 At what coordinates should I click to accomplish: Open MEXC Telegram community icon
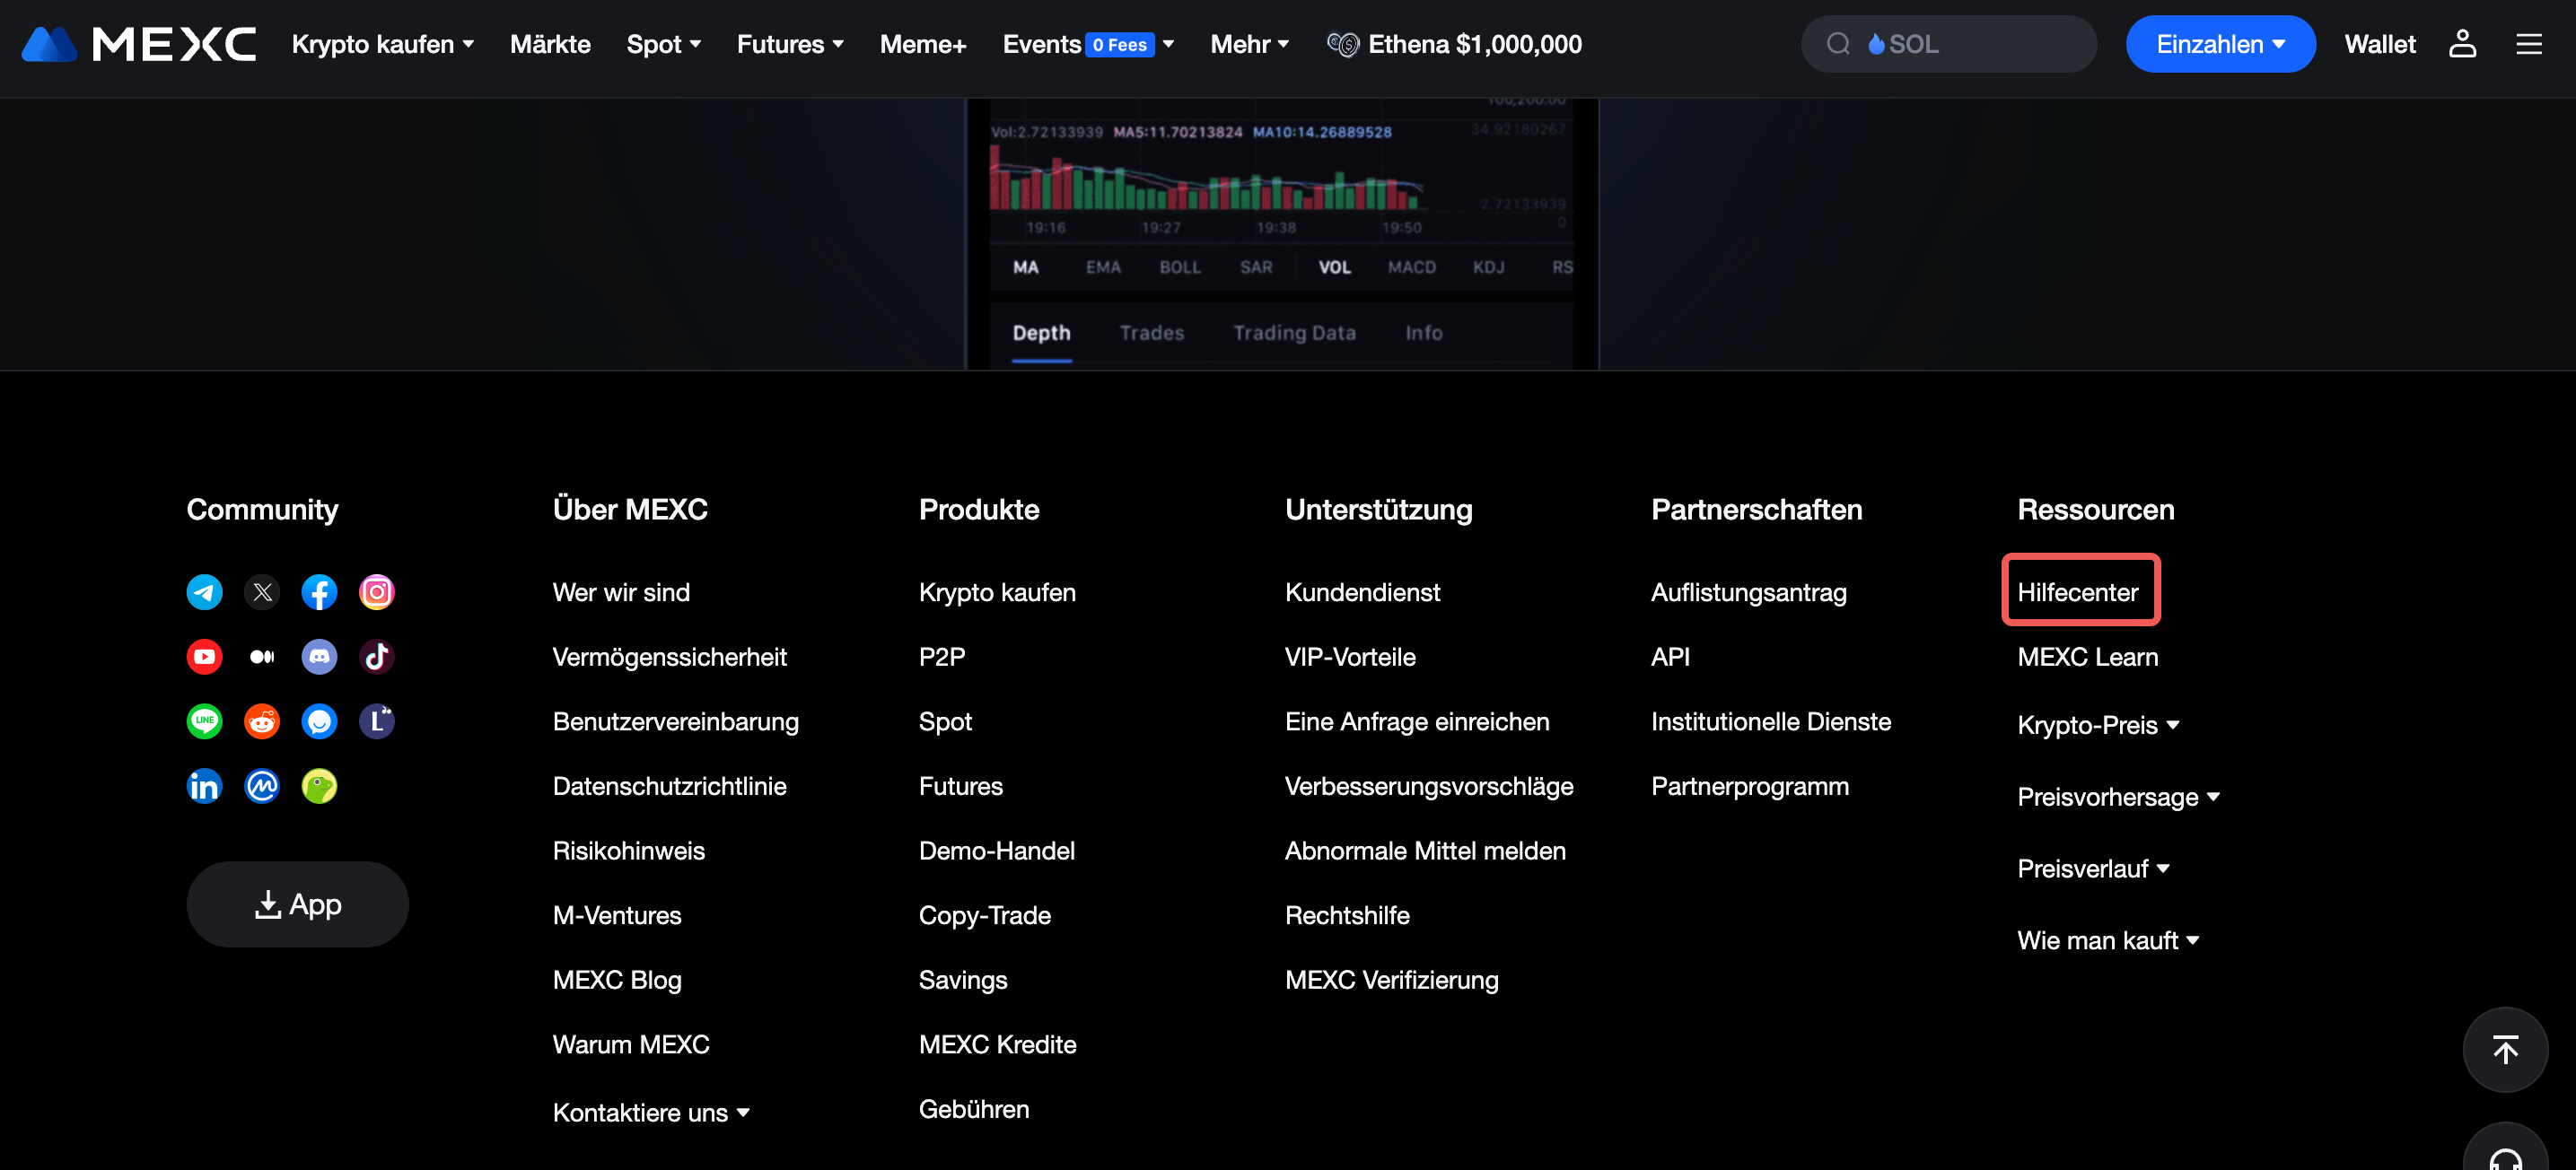pyautogui.click(x=204, y=592)
